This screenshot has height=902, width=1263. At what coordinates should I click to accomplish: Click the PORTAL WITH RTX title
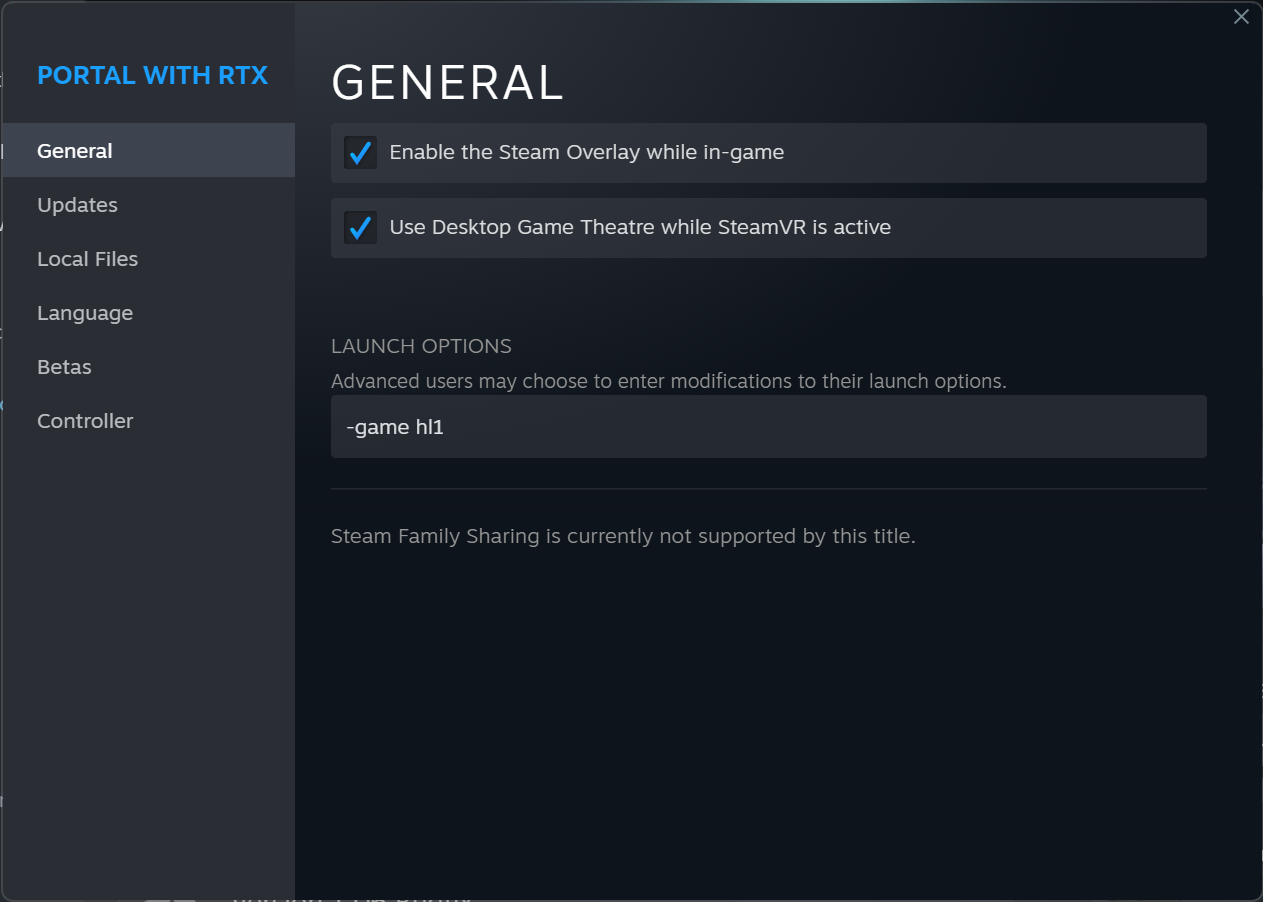pyautogui.click(x=152, y=76)
